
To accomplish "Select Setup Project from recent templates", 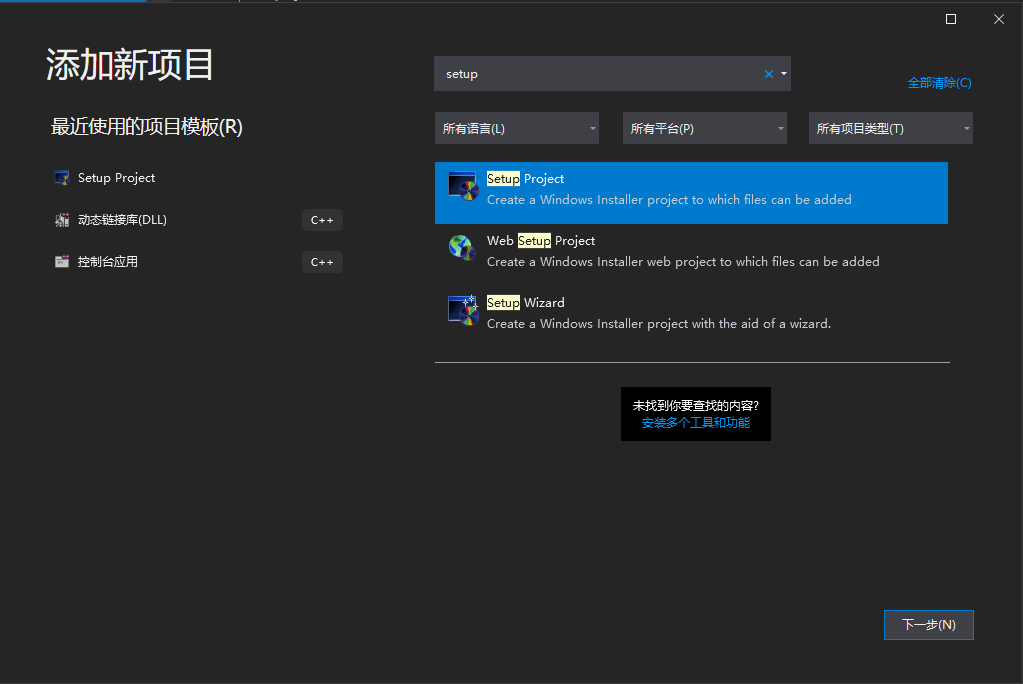I will 115,177.
